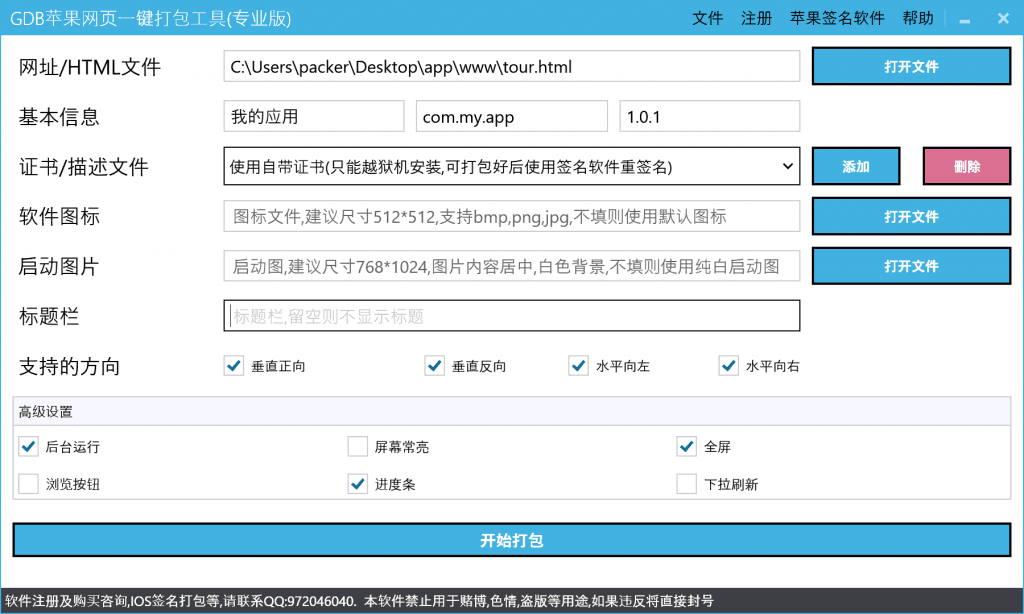Disable the 水平向左 orientation
The image size is (1024, 614).
578,366
